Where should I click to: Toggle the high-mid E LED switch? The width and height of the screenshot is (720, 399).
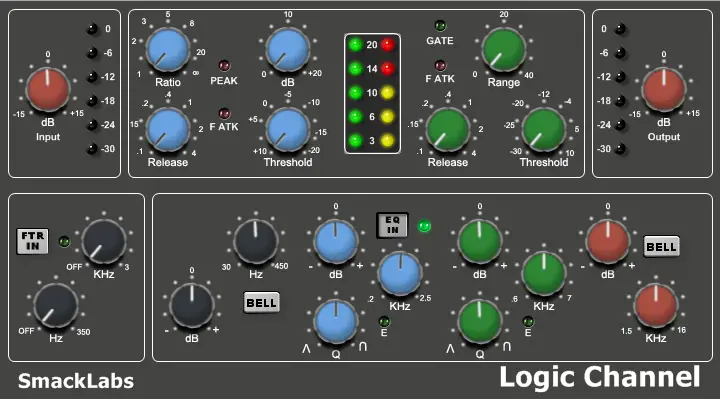528,321
